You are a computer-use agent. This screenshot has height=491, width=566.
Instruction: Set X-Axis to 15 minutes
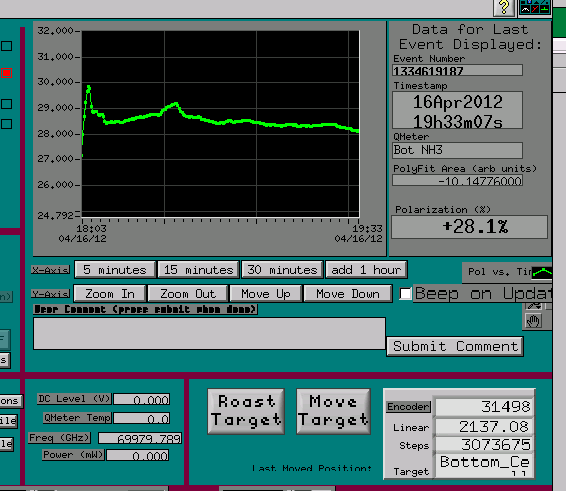click(x=199, y=270)
